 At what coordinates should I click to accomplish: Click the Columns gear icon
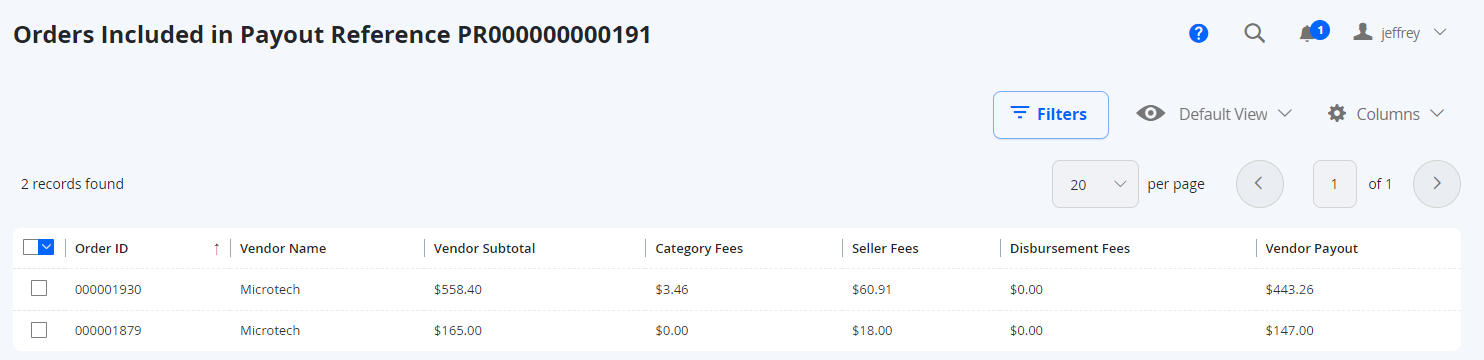click(x=1337, y=113)
